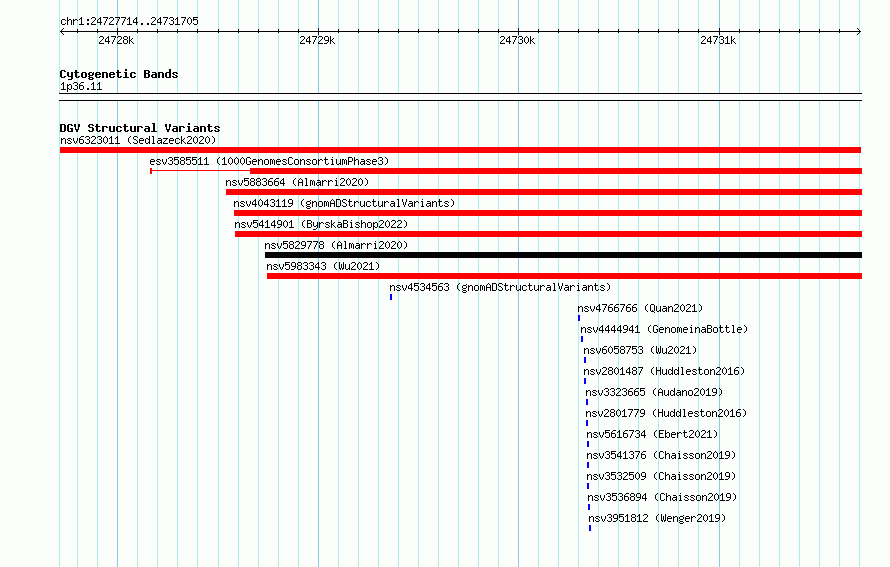
Task: Open nsv3536894 (Chaisson2019) label
Action: click(662, 497)
